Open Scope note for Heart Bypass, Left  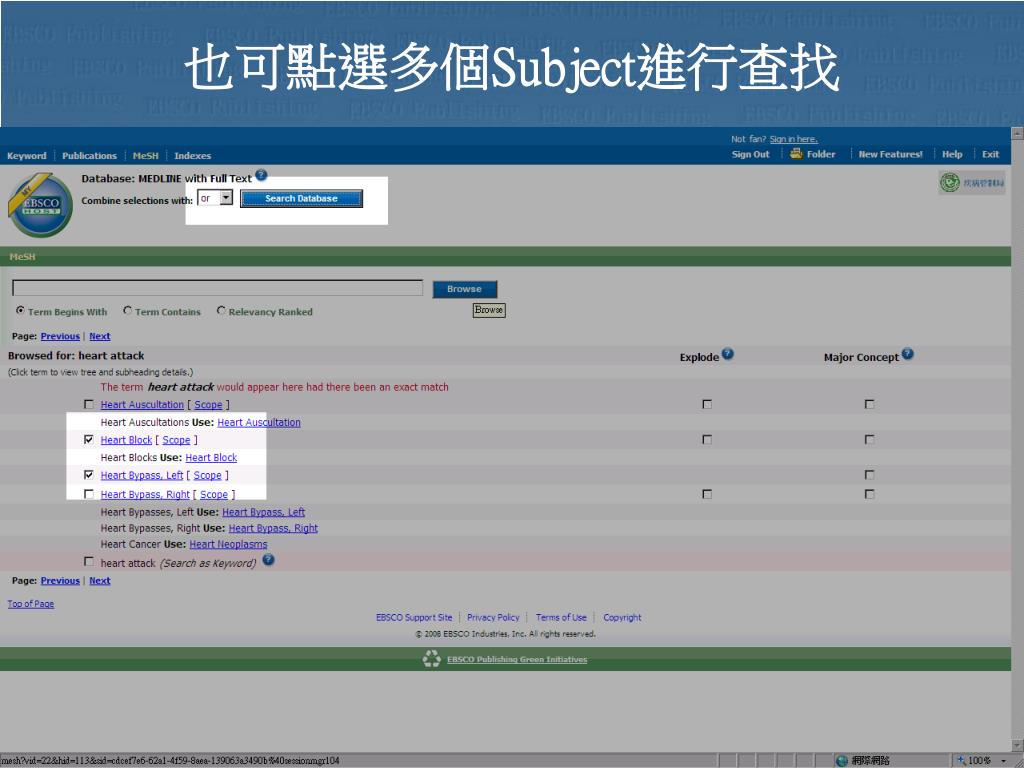[x=208, y=475]
